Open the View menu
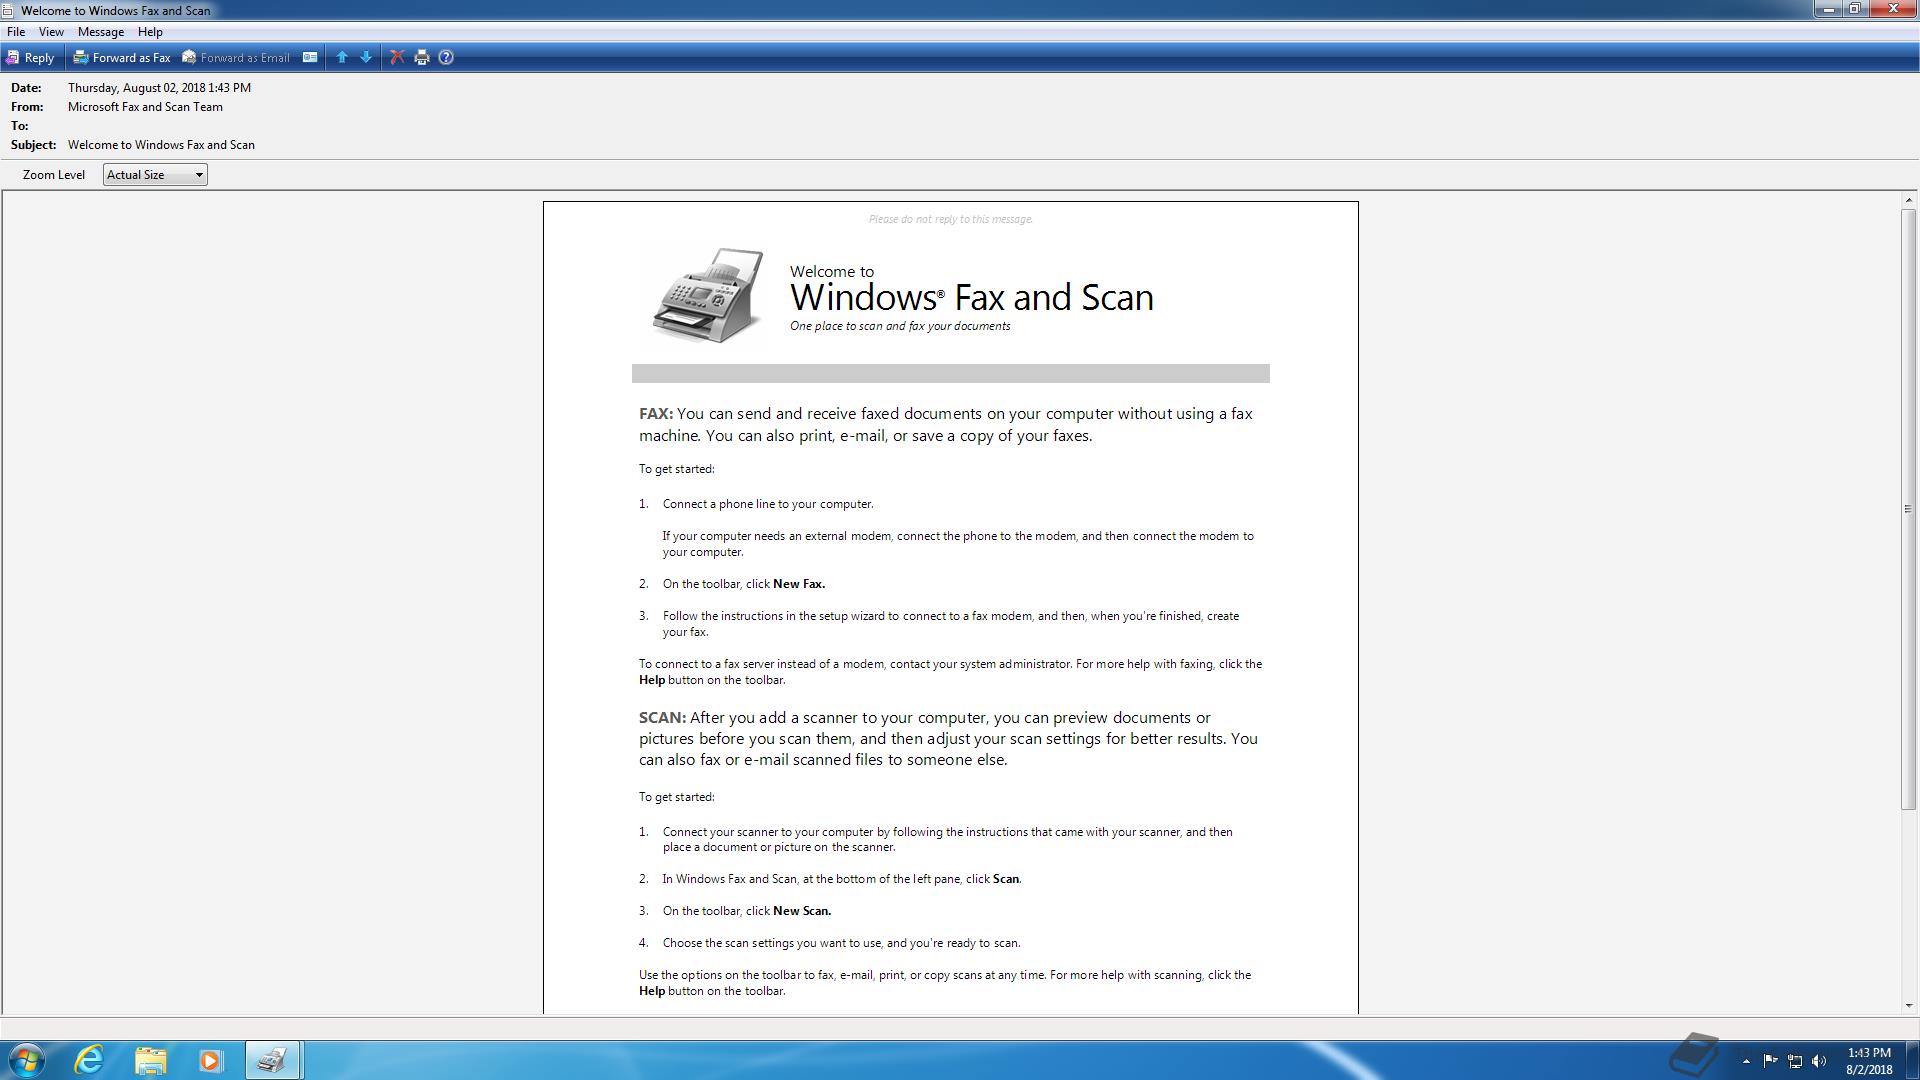 click(51, 32)
